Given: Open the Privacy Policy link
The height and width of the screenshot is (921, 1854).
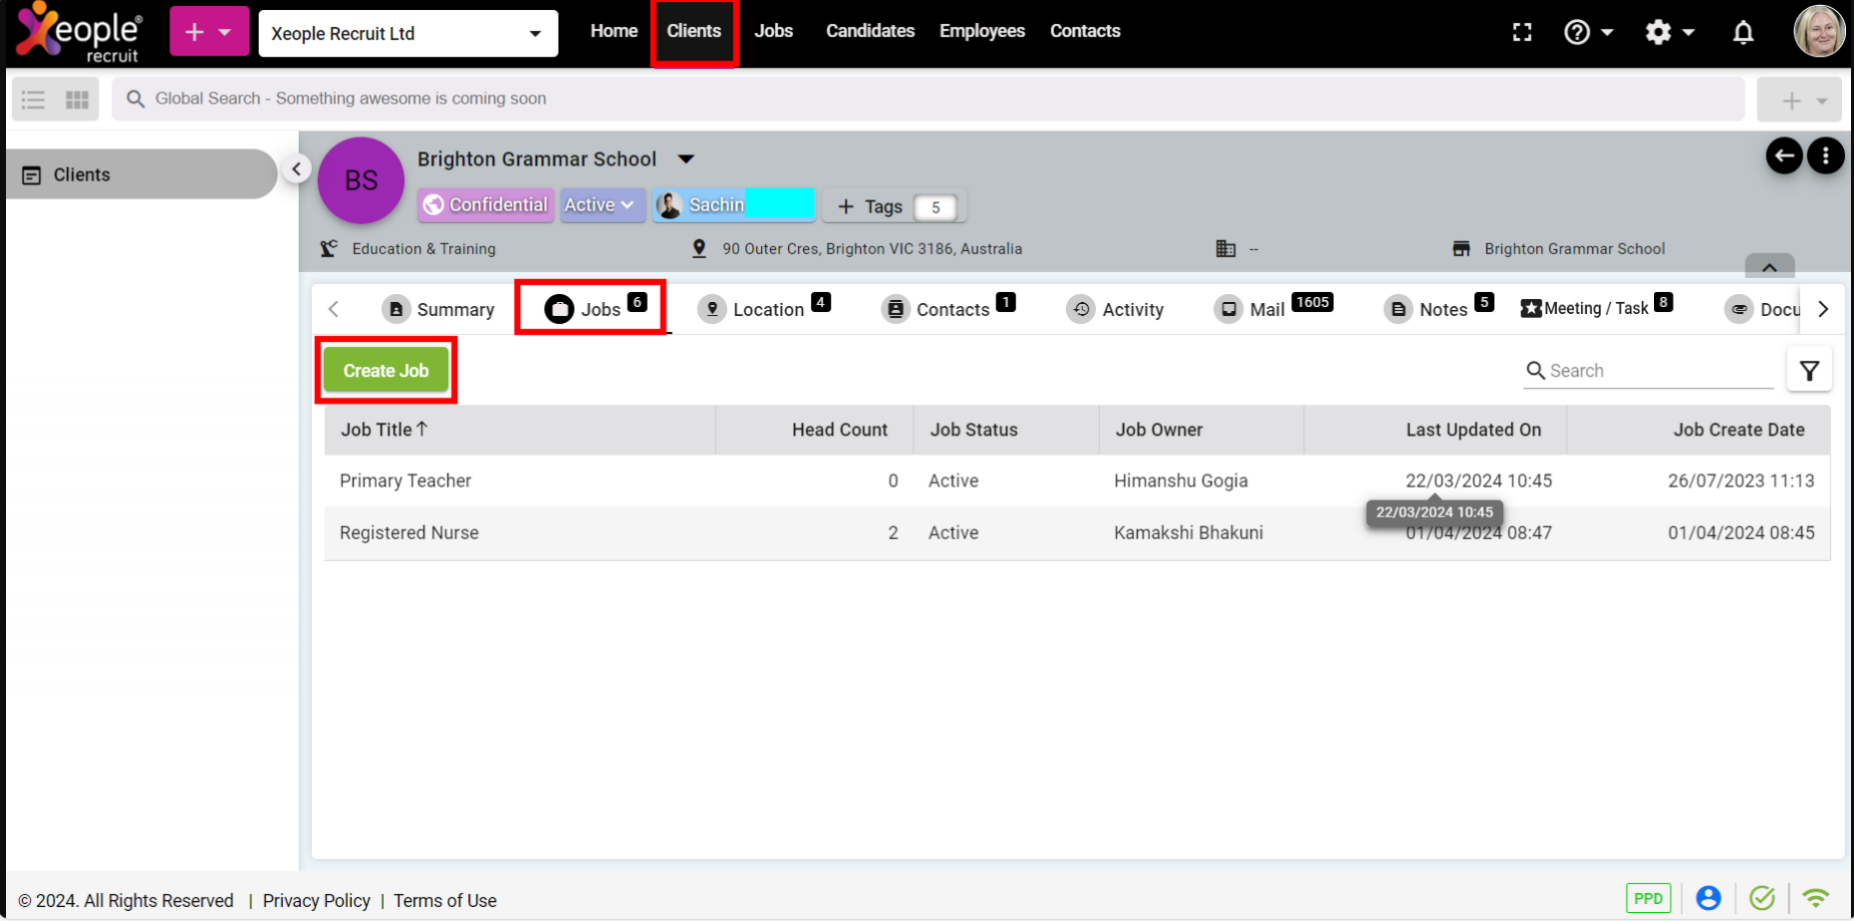Looking at the screenshot, I should [x=316, y=901].
